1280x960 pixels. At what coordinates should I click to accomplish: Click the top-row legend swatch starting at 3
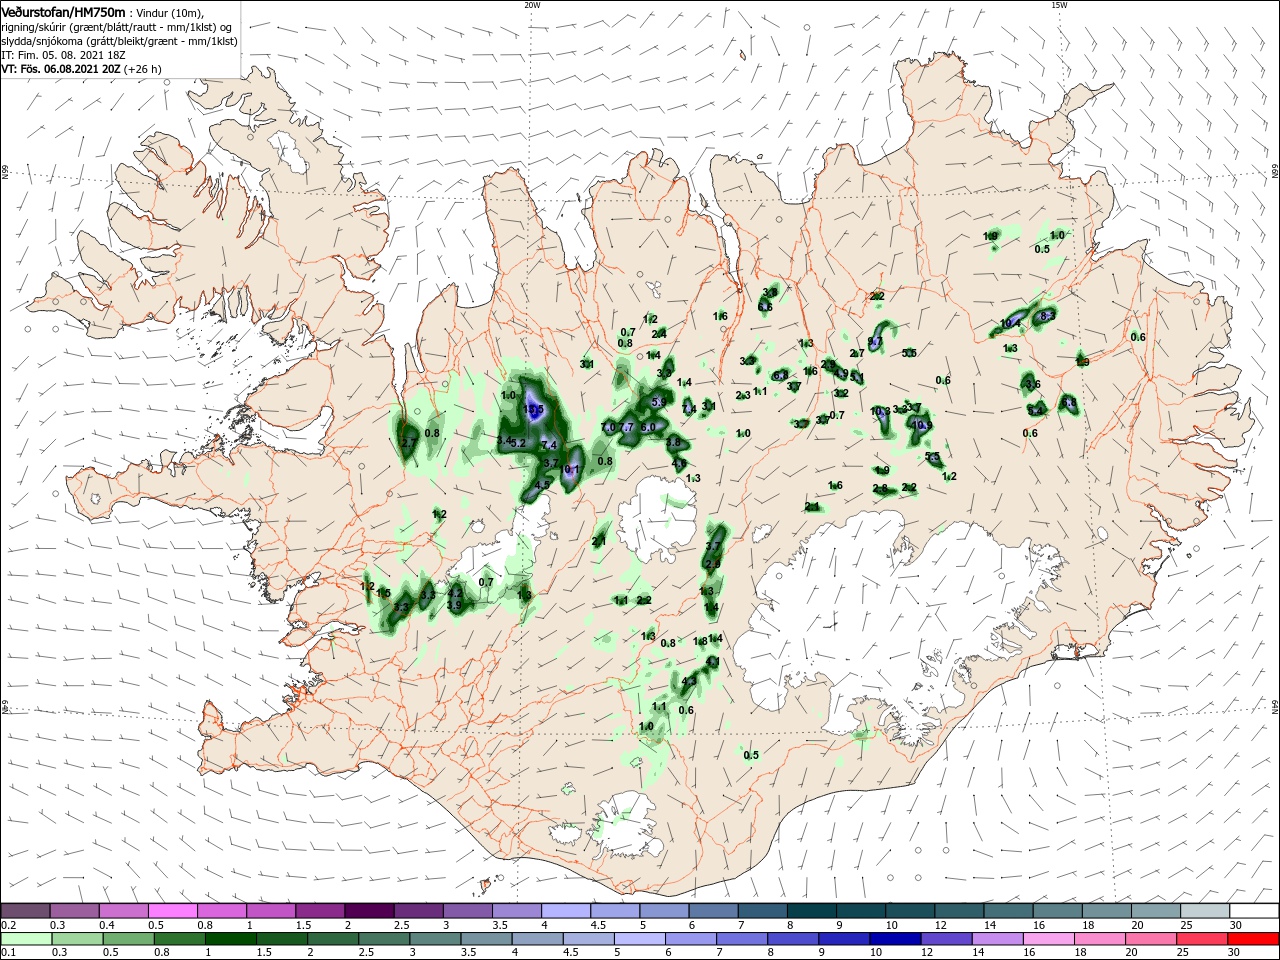tap(467, 911)
